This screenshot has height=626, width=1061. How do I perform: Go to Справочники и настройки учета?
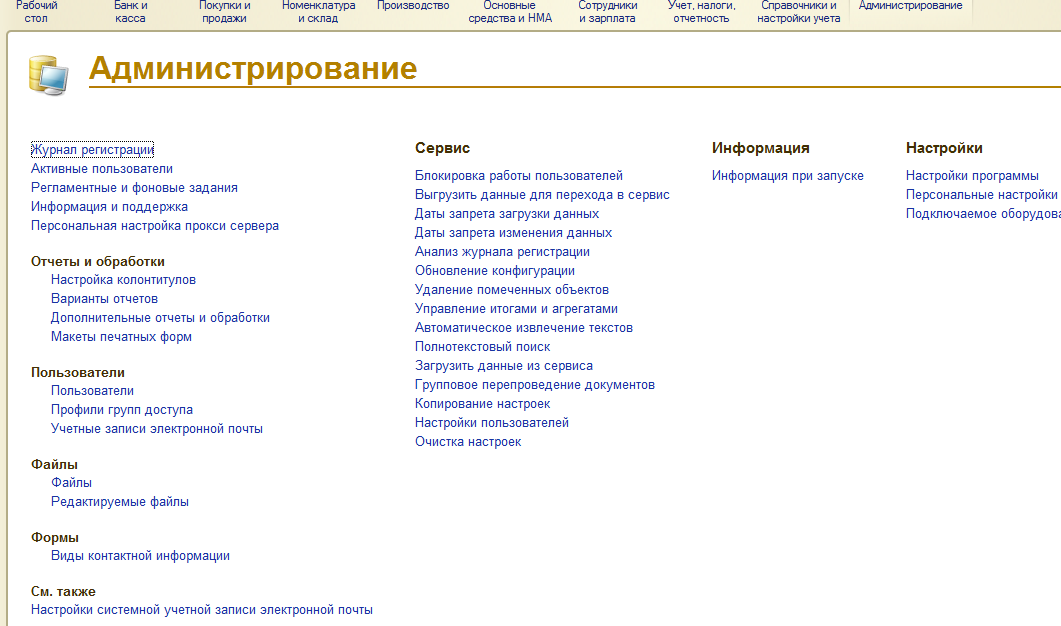798,12
